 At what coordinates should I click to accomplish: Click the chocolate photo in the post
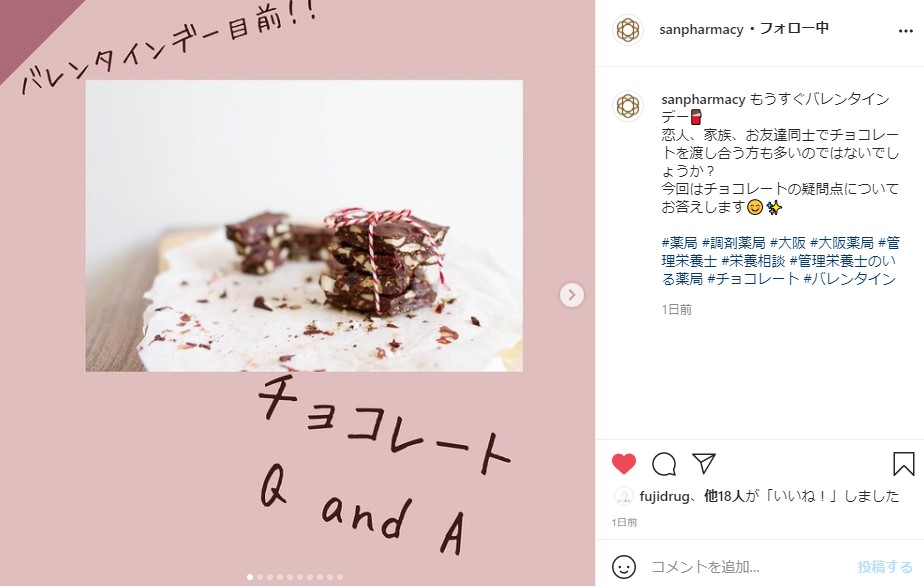[304, 226]
